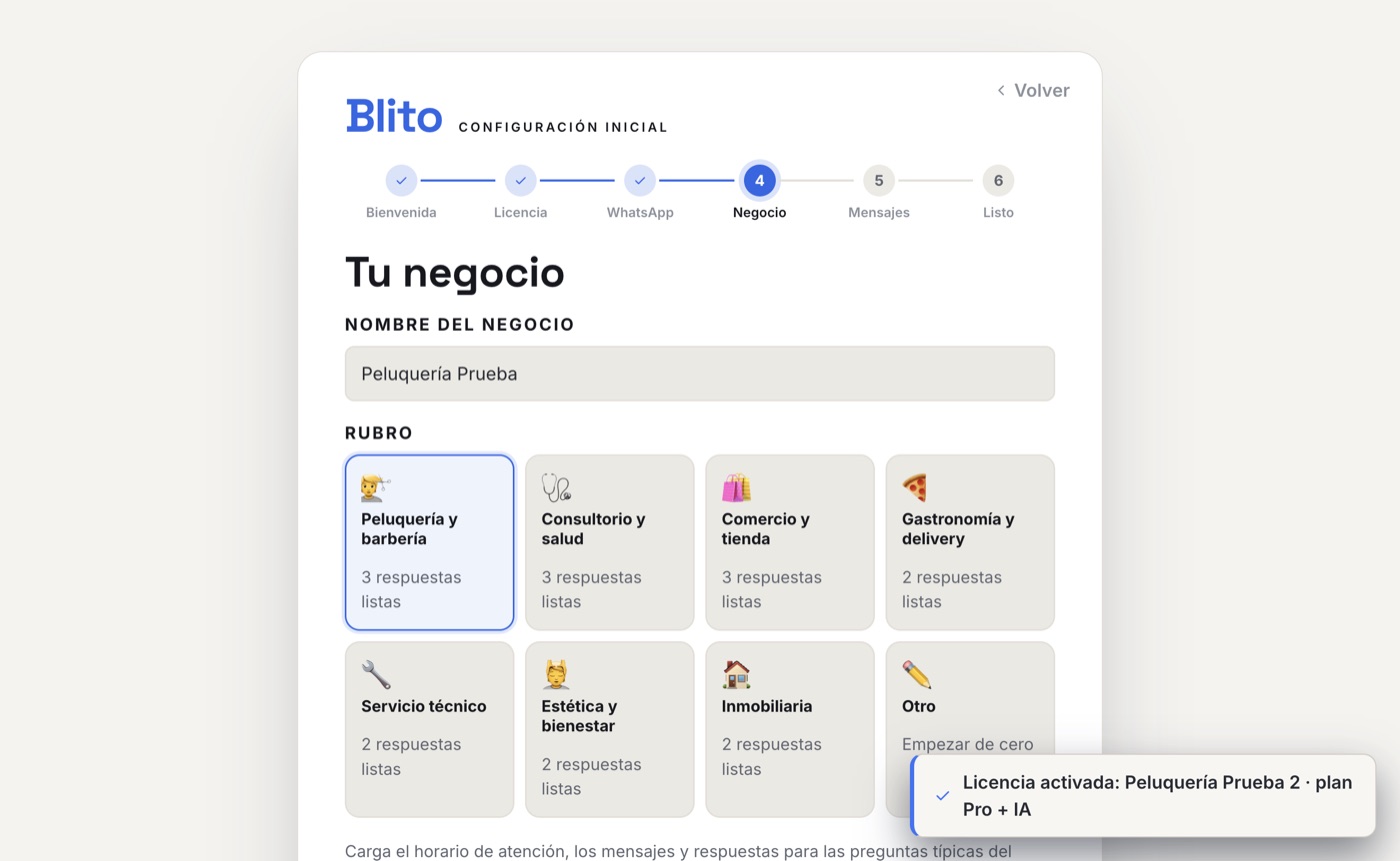The width and height of the screenshot is (1400, 861).
Task: Click the Mensajes step label
Action: click(879, 213)
